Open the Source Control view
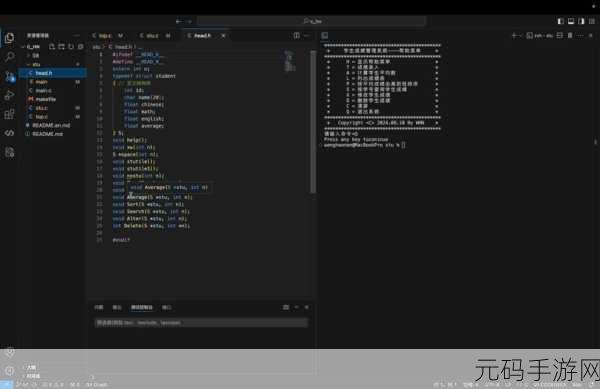 pyautogui.click(x=10, y=76)
